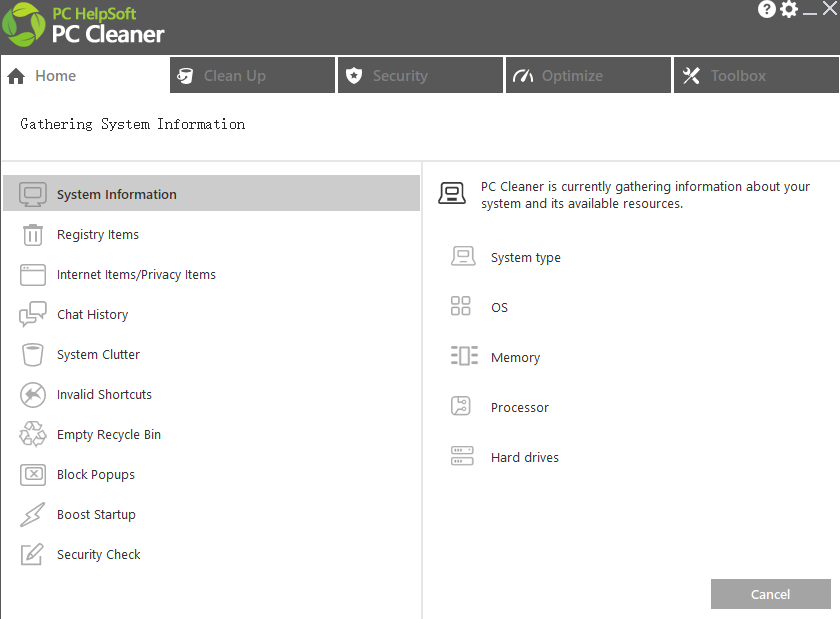Click the Boost Startup lightning icon
Screen dimensions: 840x619
[x=33, y=515]
